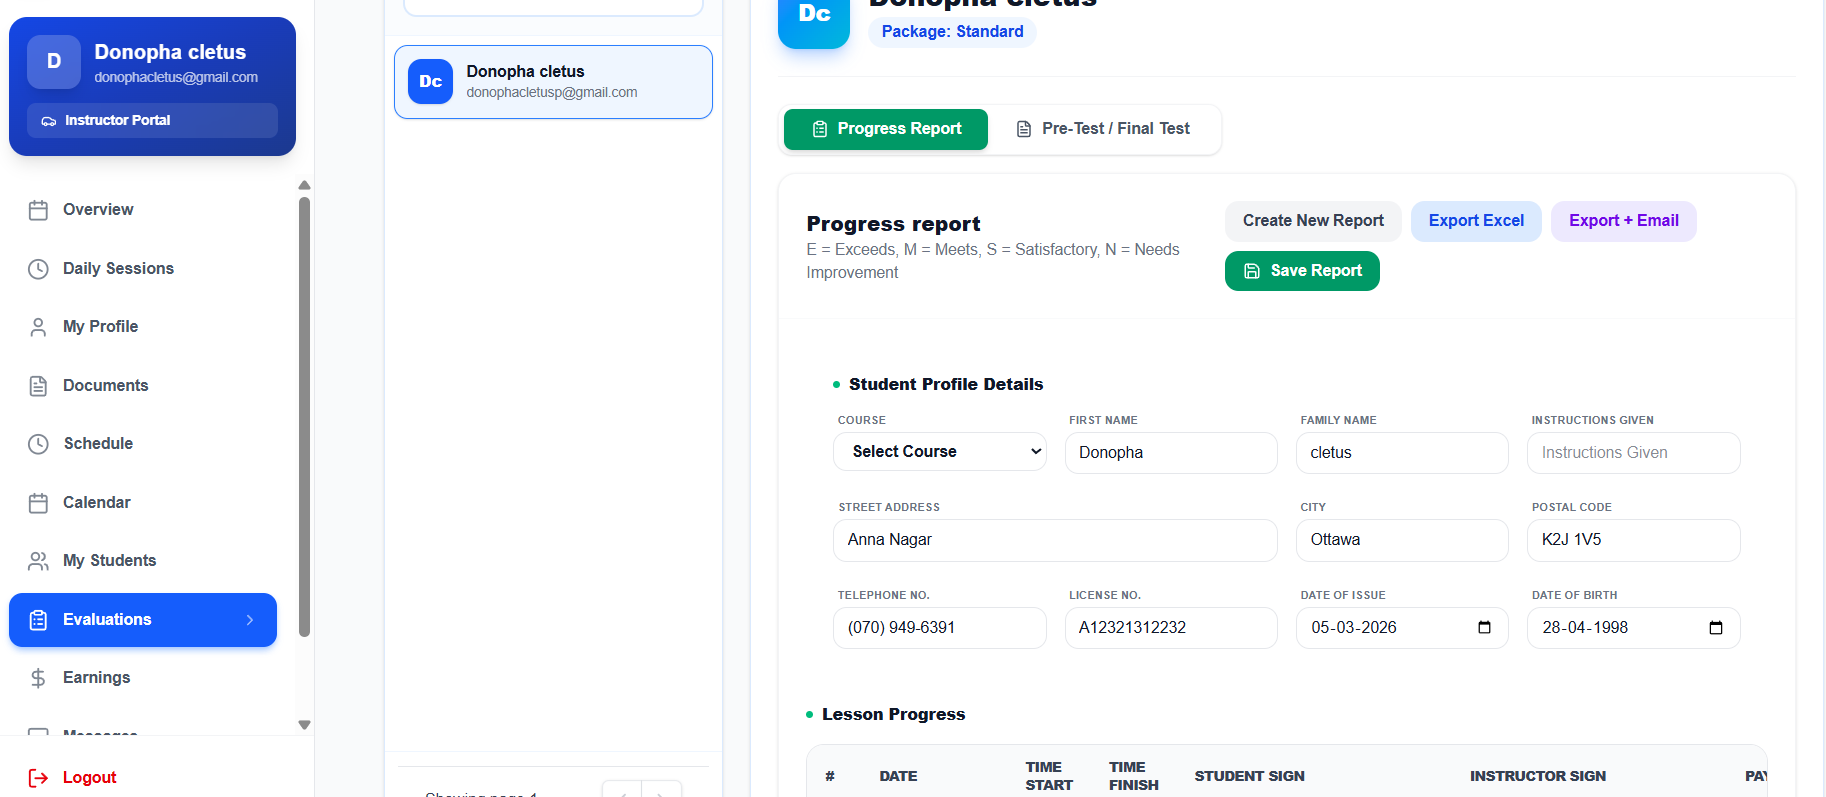This screenshot has width=1826, height=797.
Task: Expand the Evaluations chevron arrow
Action: tap(250, 620)
